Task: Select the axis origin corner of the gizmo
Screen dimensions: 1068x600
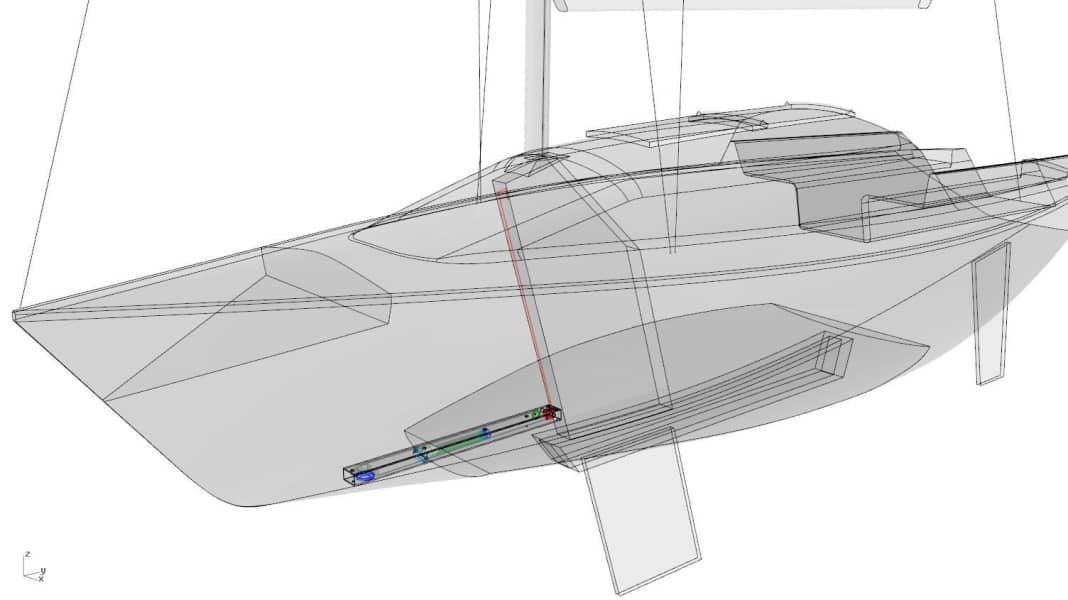Action: (24, 575)
